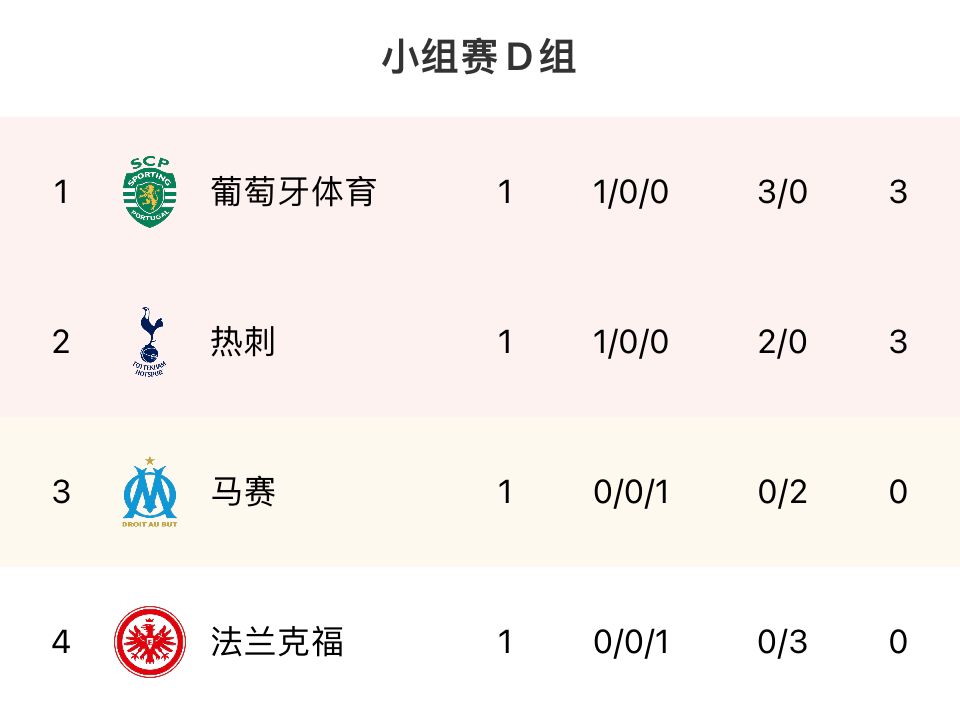Click the 0 points value for 法兰克福

click(898, 642)
